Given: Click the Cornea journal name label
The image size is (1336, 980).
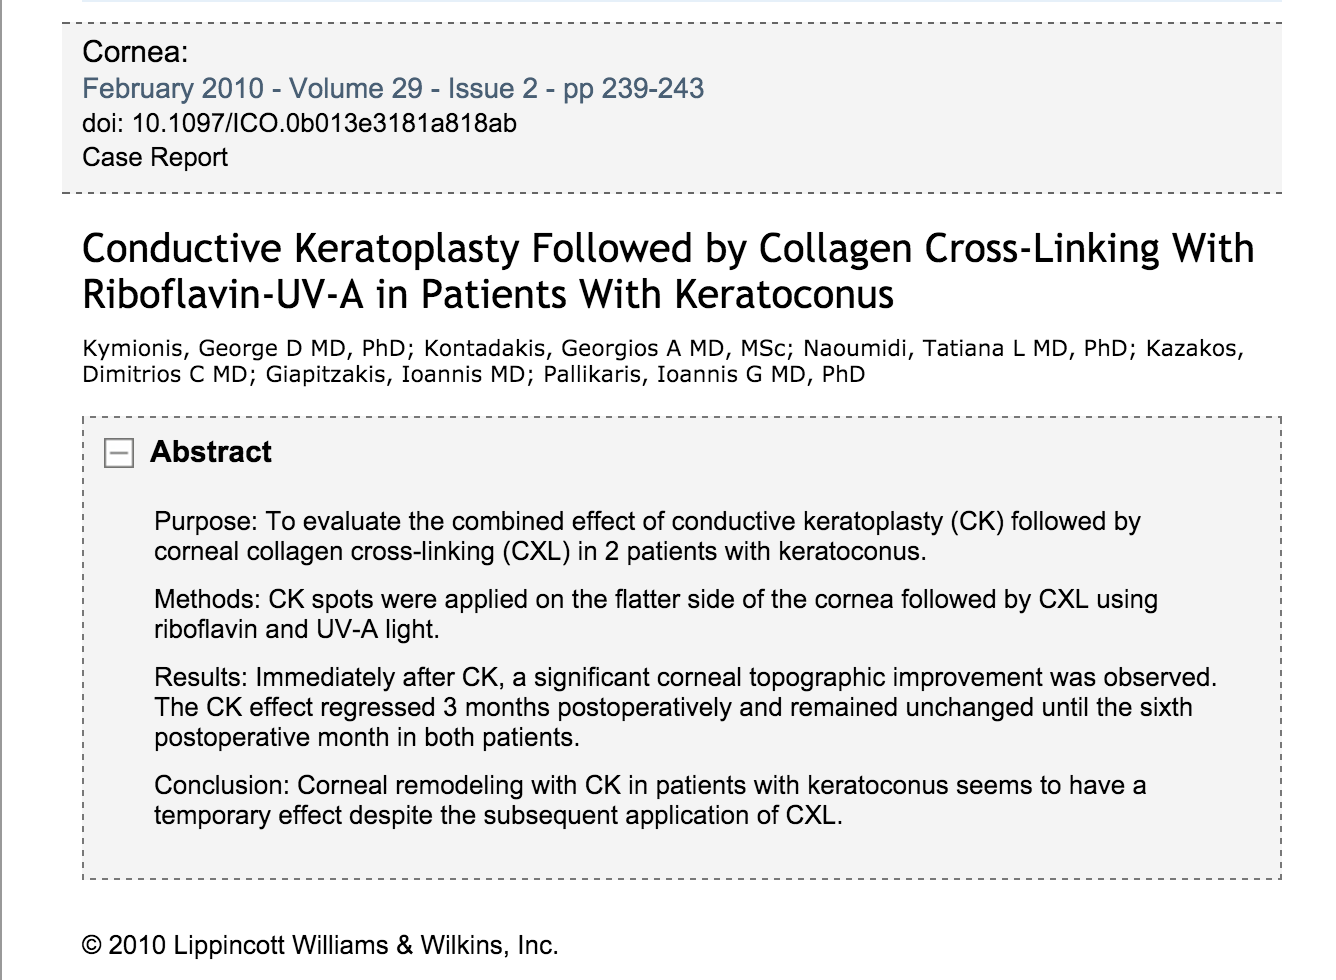Looking at the screenshot, I should point(135,52).
